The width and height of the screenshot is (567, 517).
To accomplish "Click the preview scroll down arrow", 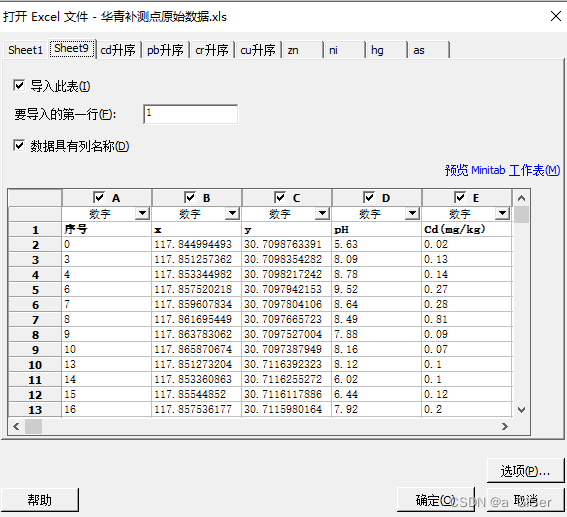I will 521,410.
